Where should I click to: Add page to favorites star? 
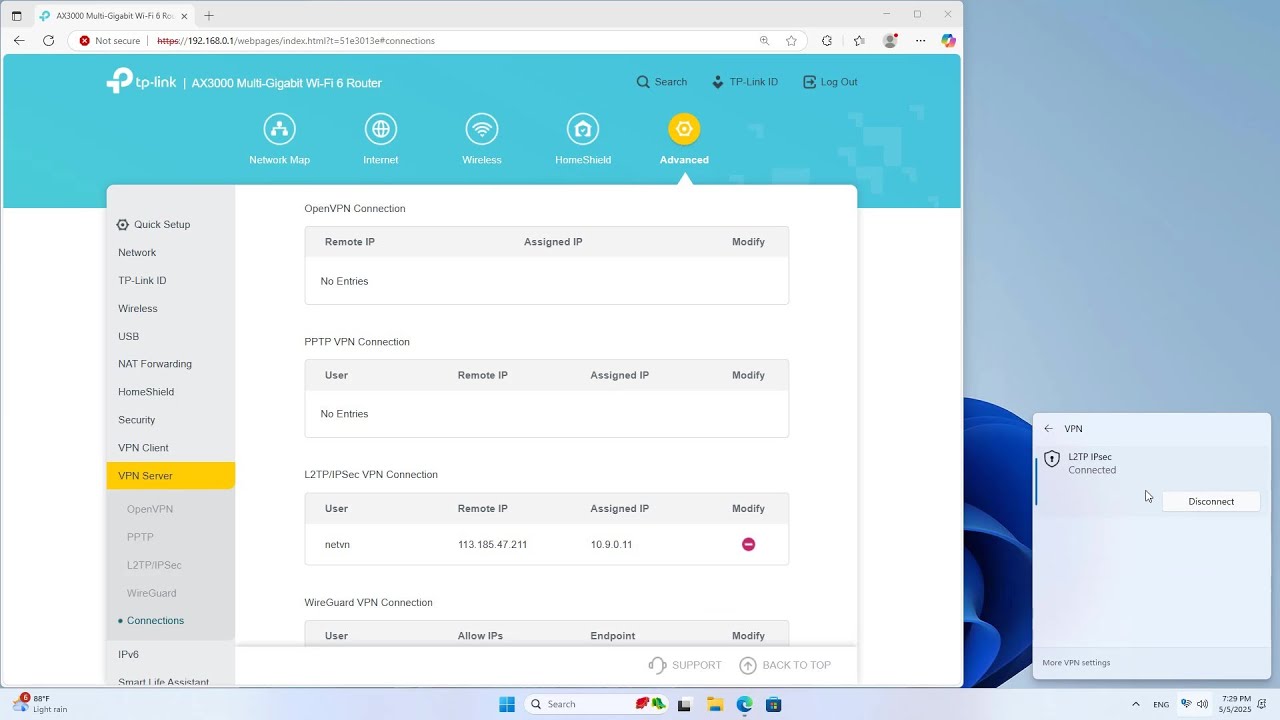791,41
